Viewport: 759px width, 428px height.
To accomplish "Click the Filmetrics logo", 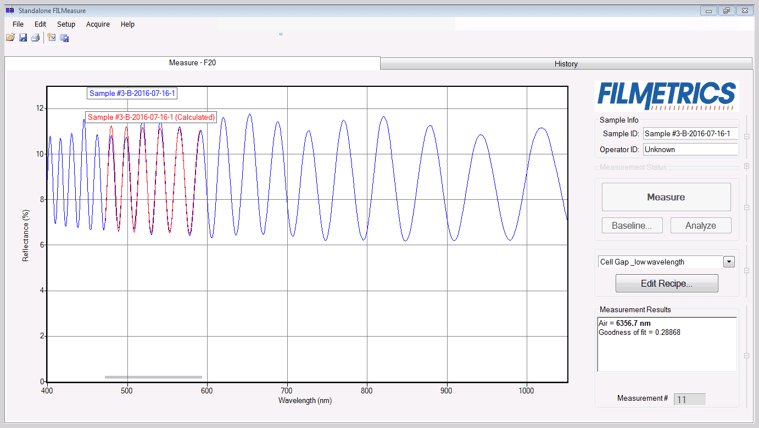I will [x=666, y=94].
